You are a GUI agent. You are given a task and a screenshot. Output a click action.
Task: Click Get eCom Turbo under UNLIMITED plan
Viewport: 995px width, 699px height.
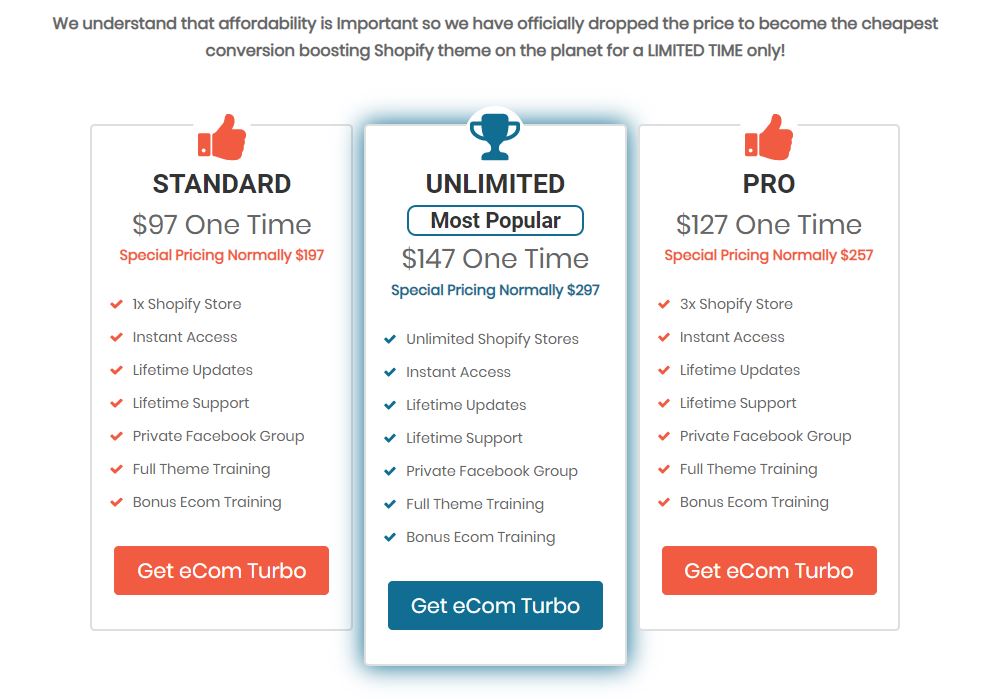pos(495,605)
